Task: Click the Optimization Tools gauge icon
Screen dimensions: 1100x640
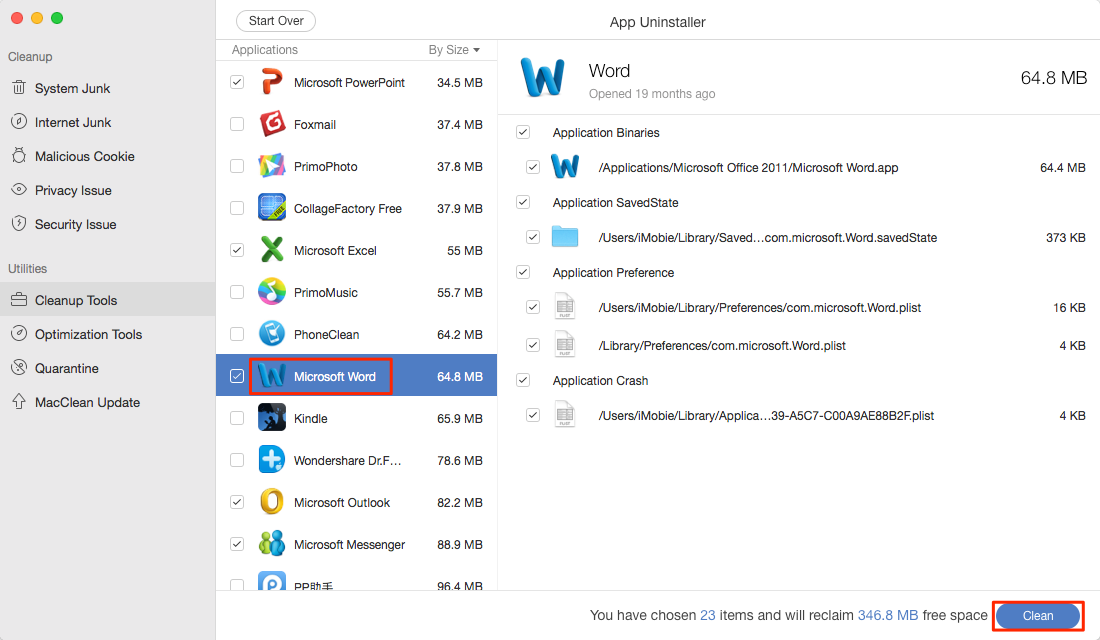Action: pyautogui.click(x=19, y=334)
